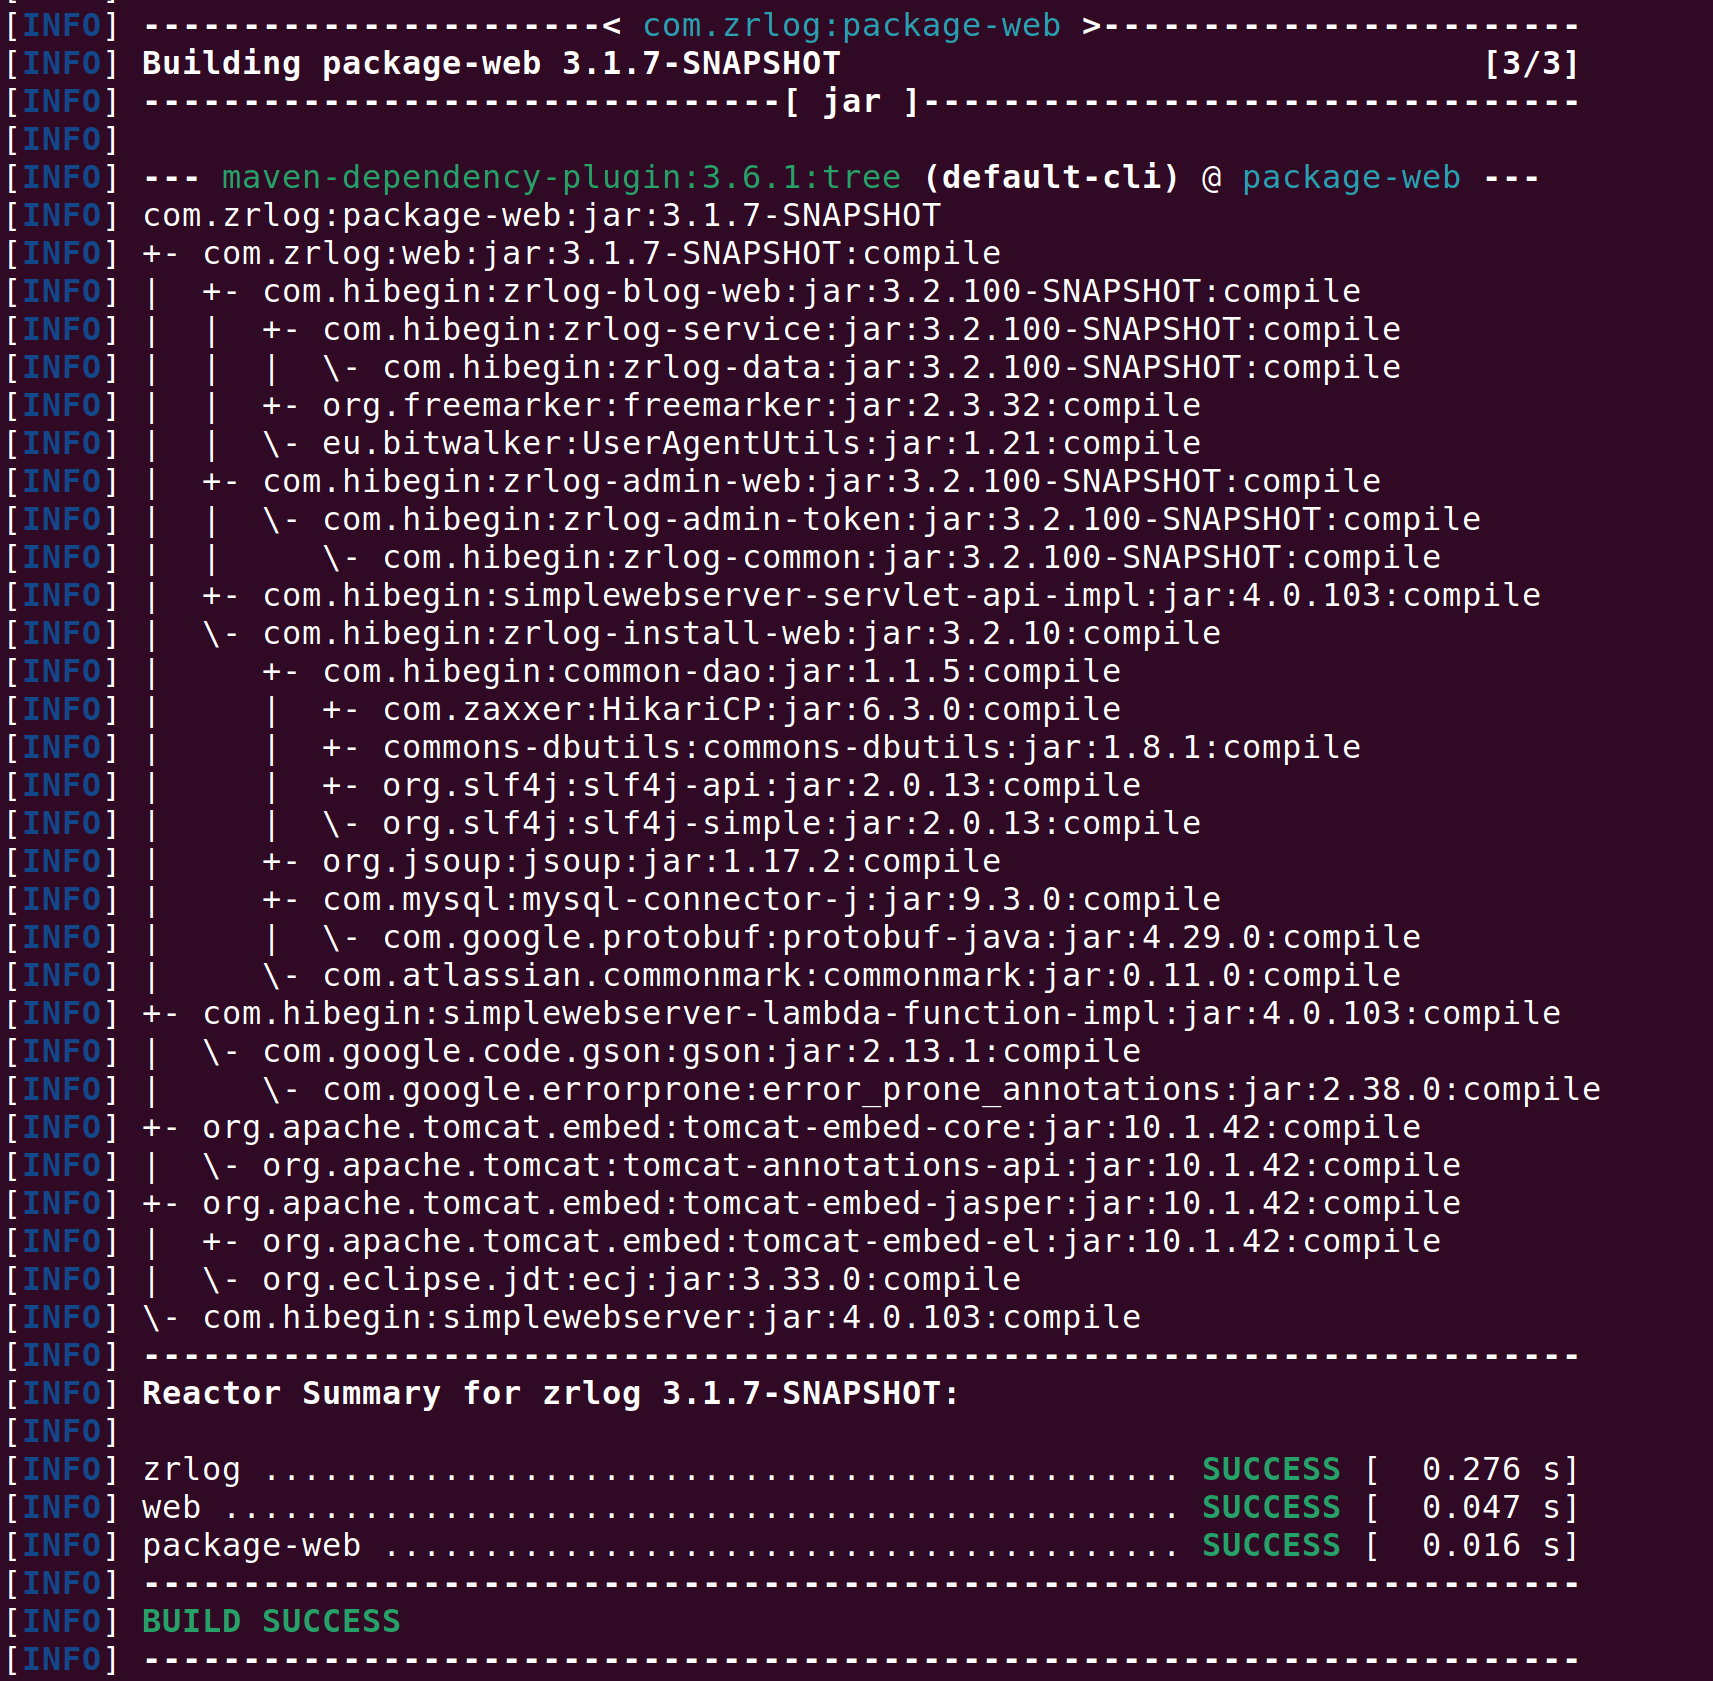
Task: Click the UserAgentUtils 1.21 dependency
Action: [x=761, y=443]
